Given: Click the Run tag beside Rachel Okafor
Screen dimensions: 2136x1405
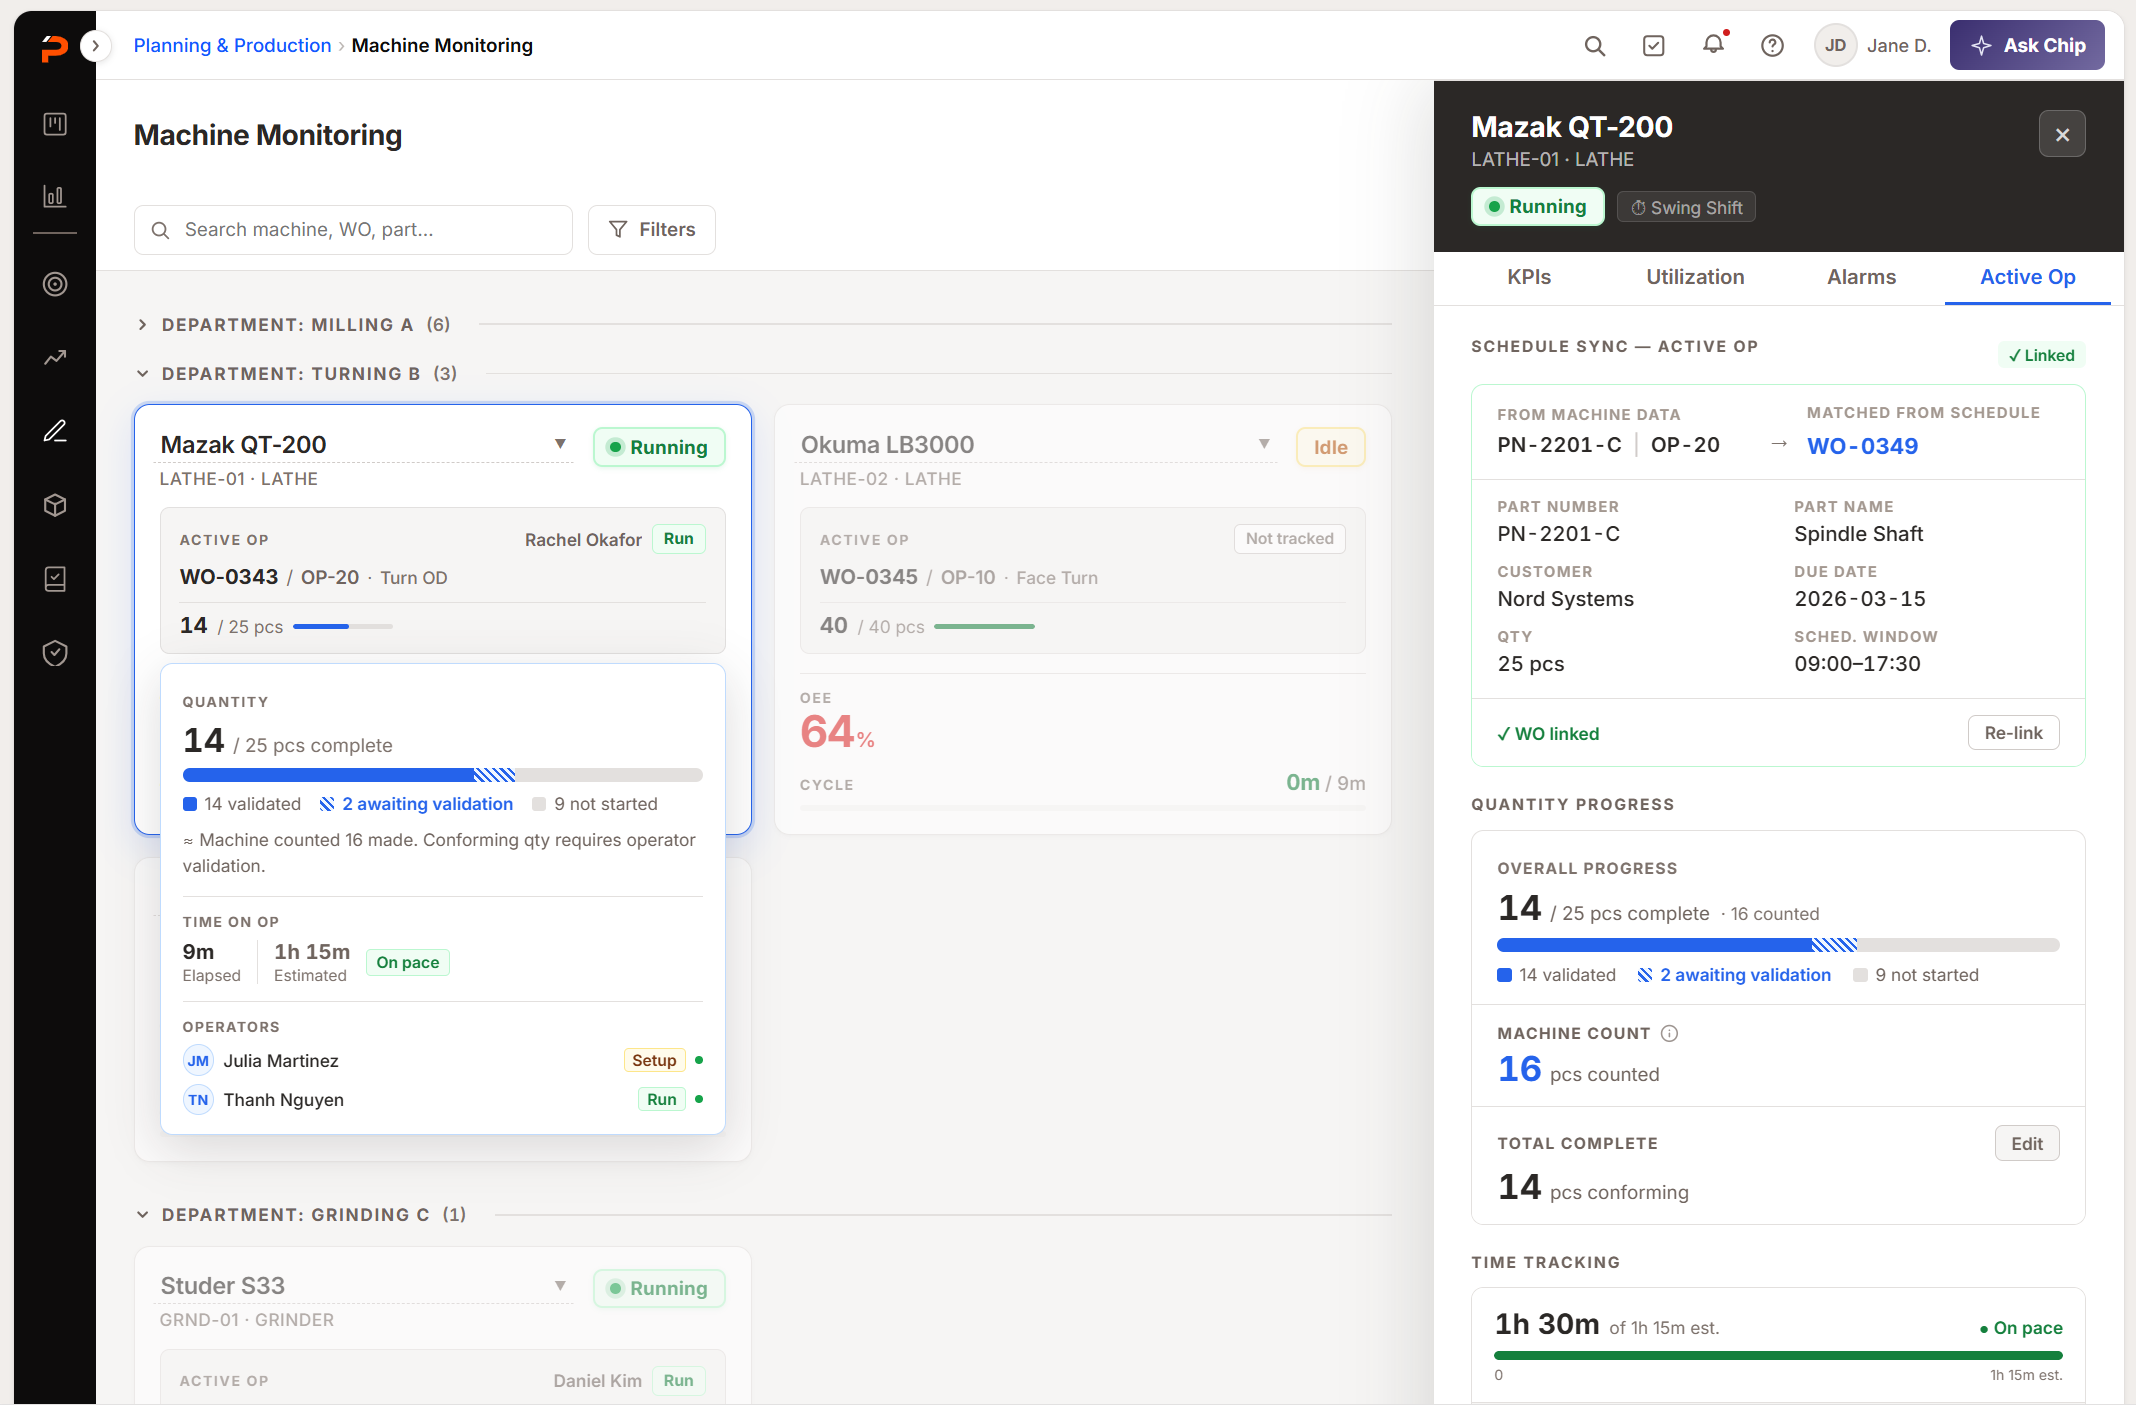Looking at the screenshot, I should coord(678,539).
